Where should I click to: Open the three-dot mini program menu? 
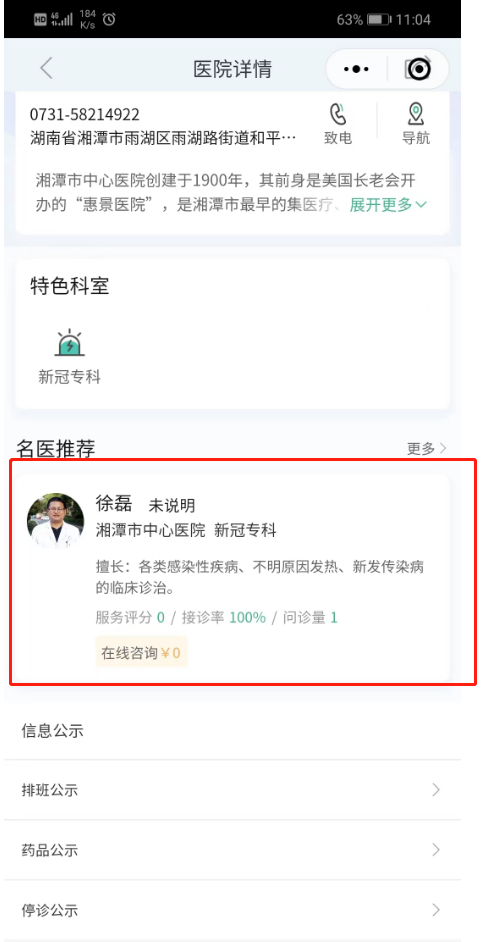coord(356,69)
